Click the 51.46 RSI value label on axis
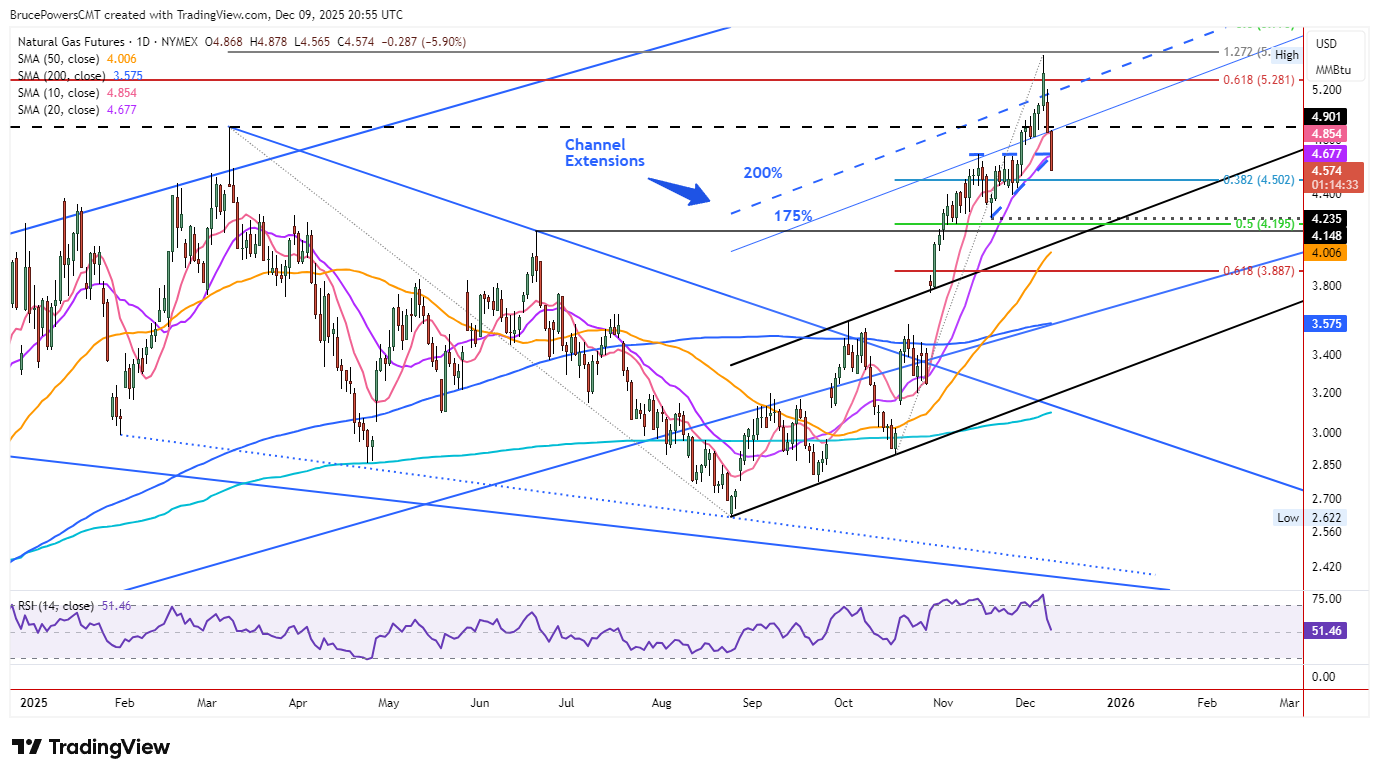This screenshot has width=1379, height=777. tap(1327, 633)
